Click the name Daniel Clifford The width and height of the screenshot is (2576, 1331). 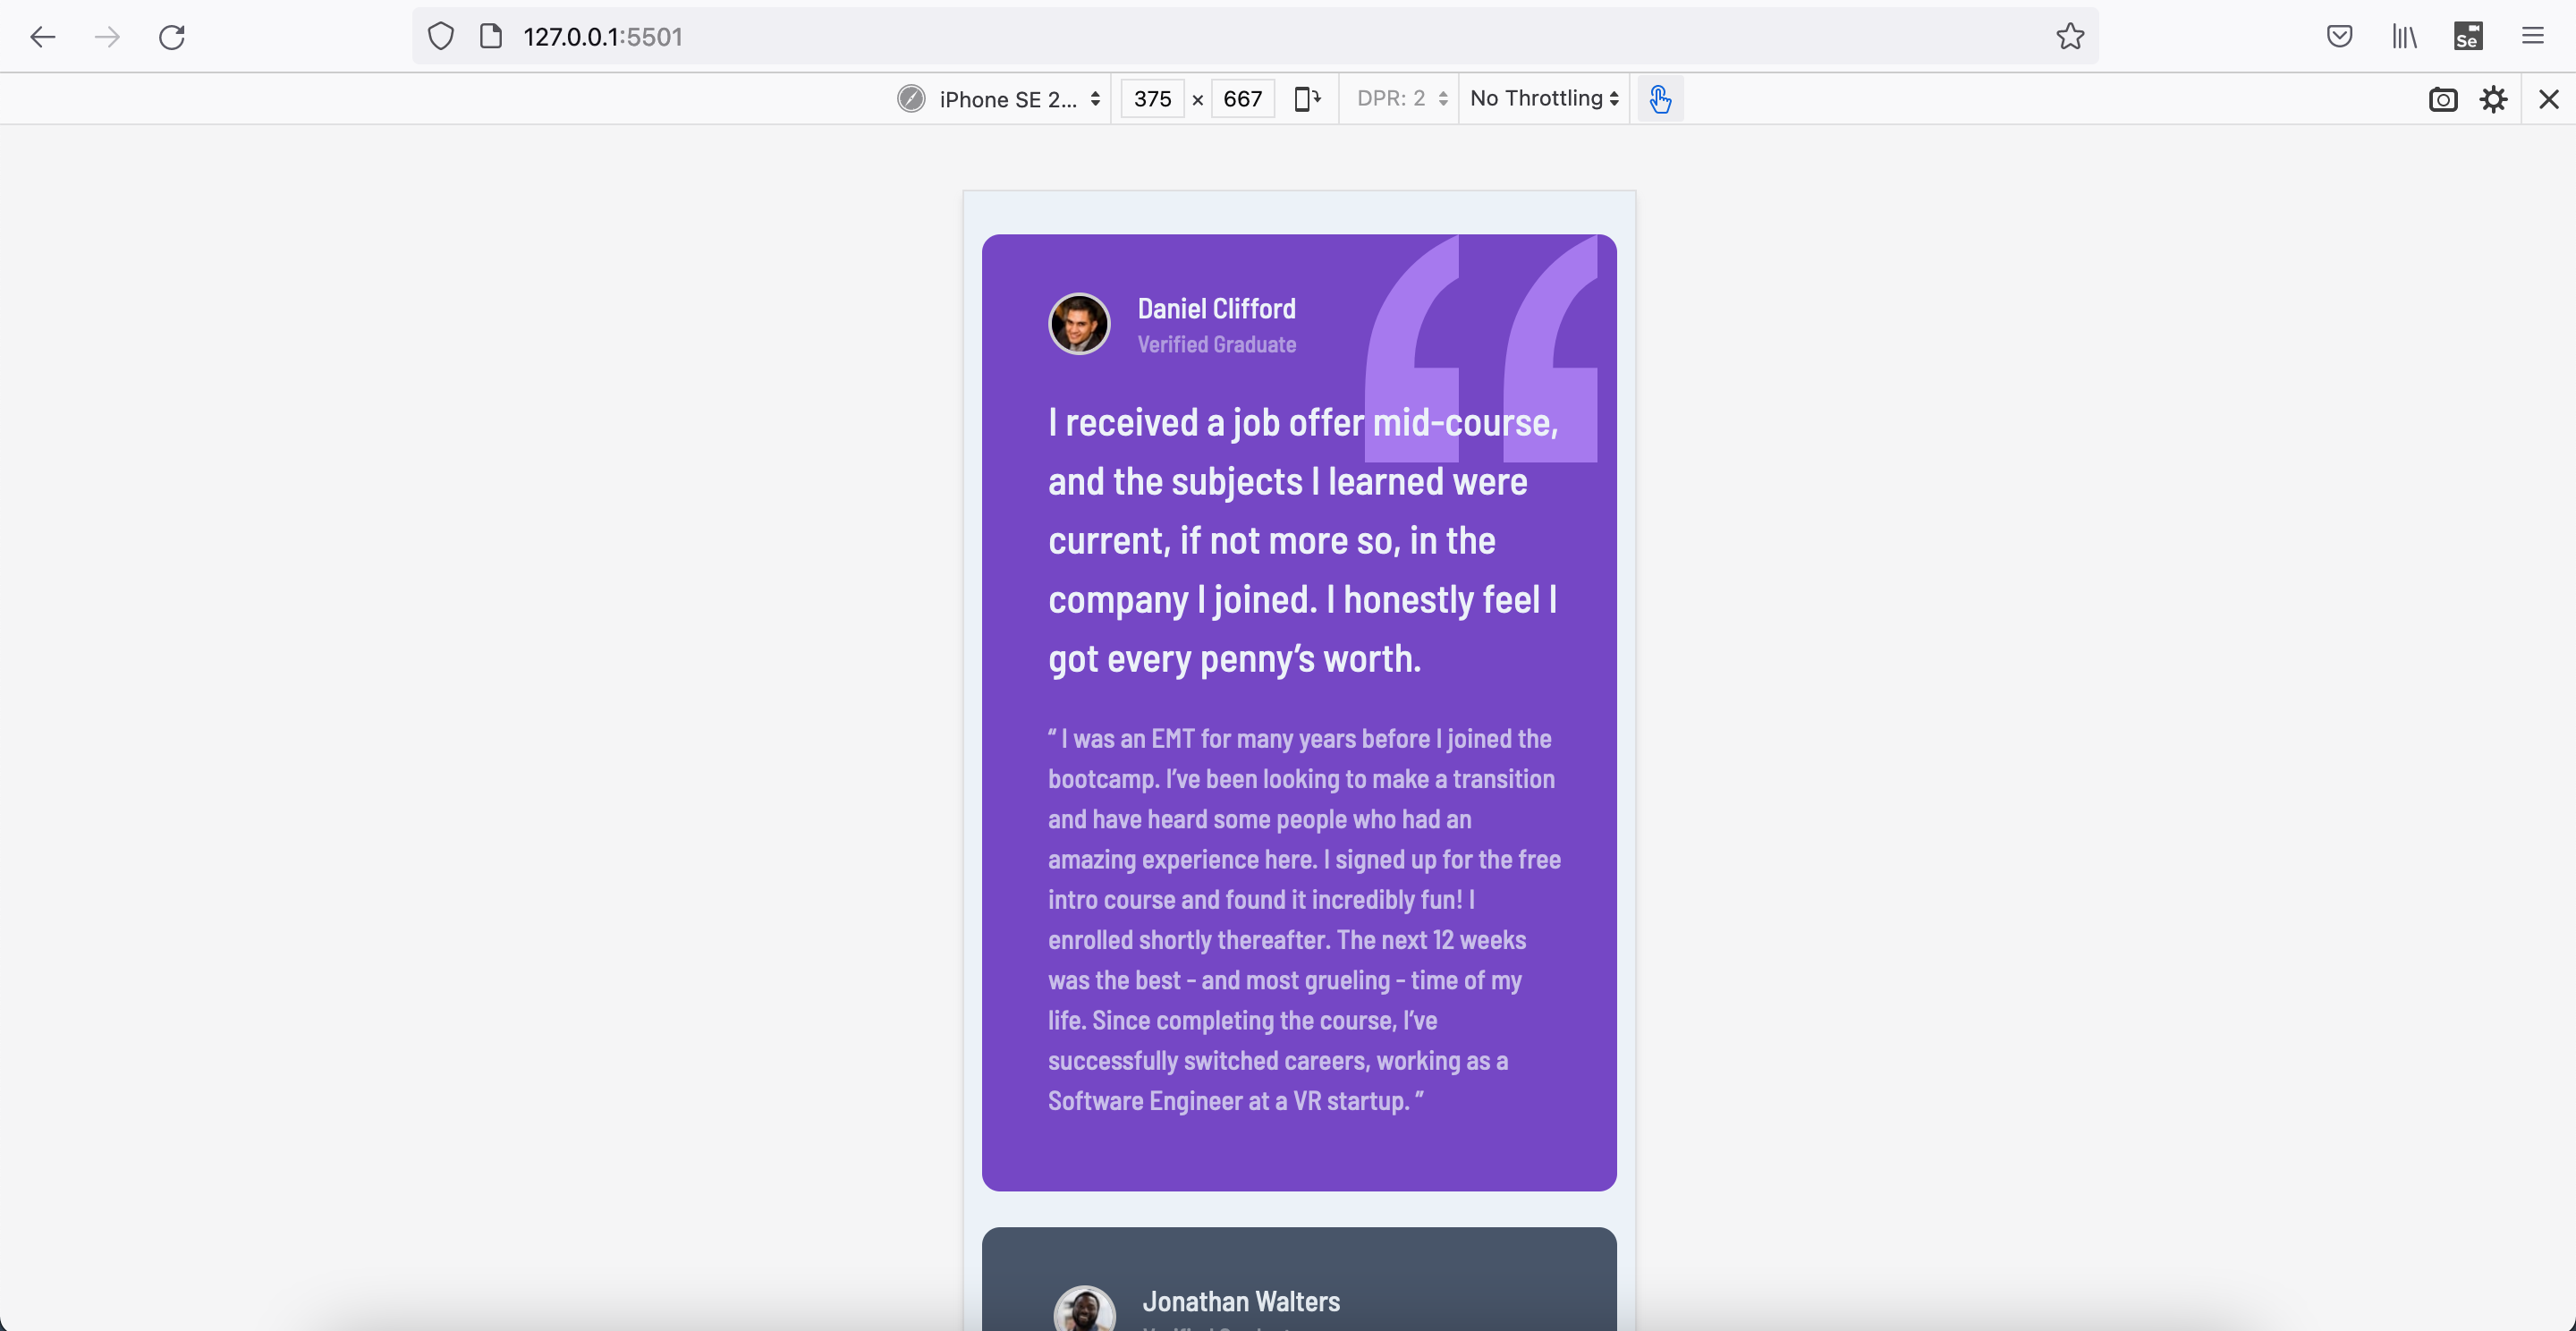[x=1217, y=309]
